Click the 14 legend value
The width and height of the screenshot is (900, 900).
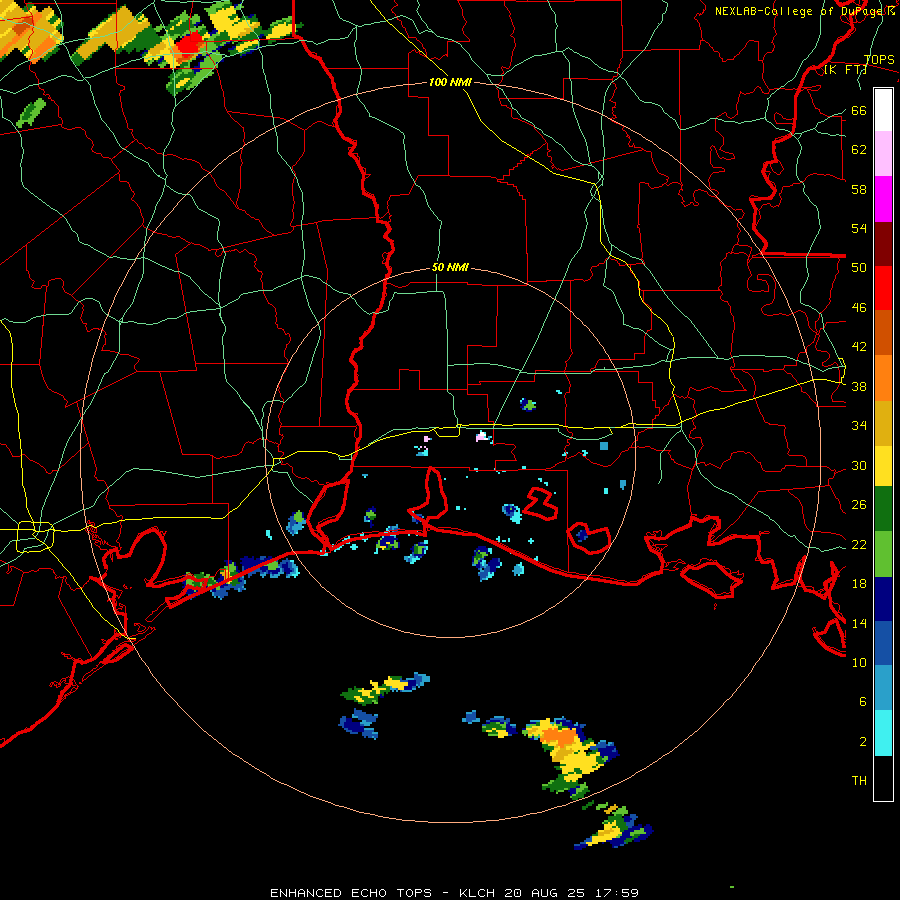[859, 623]
